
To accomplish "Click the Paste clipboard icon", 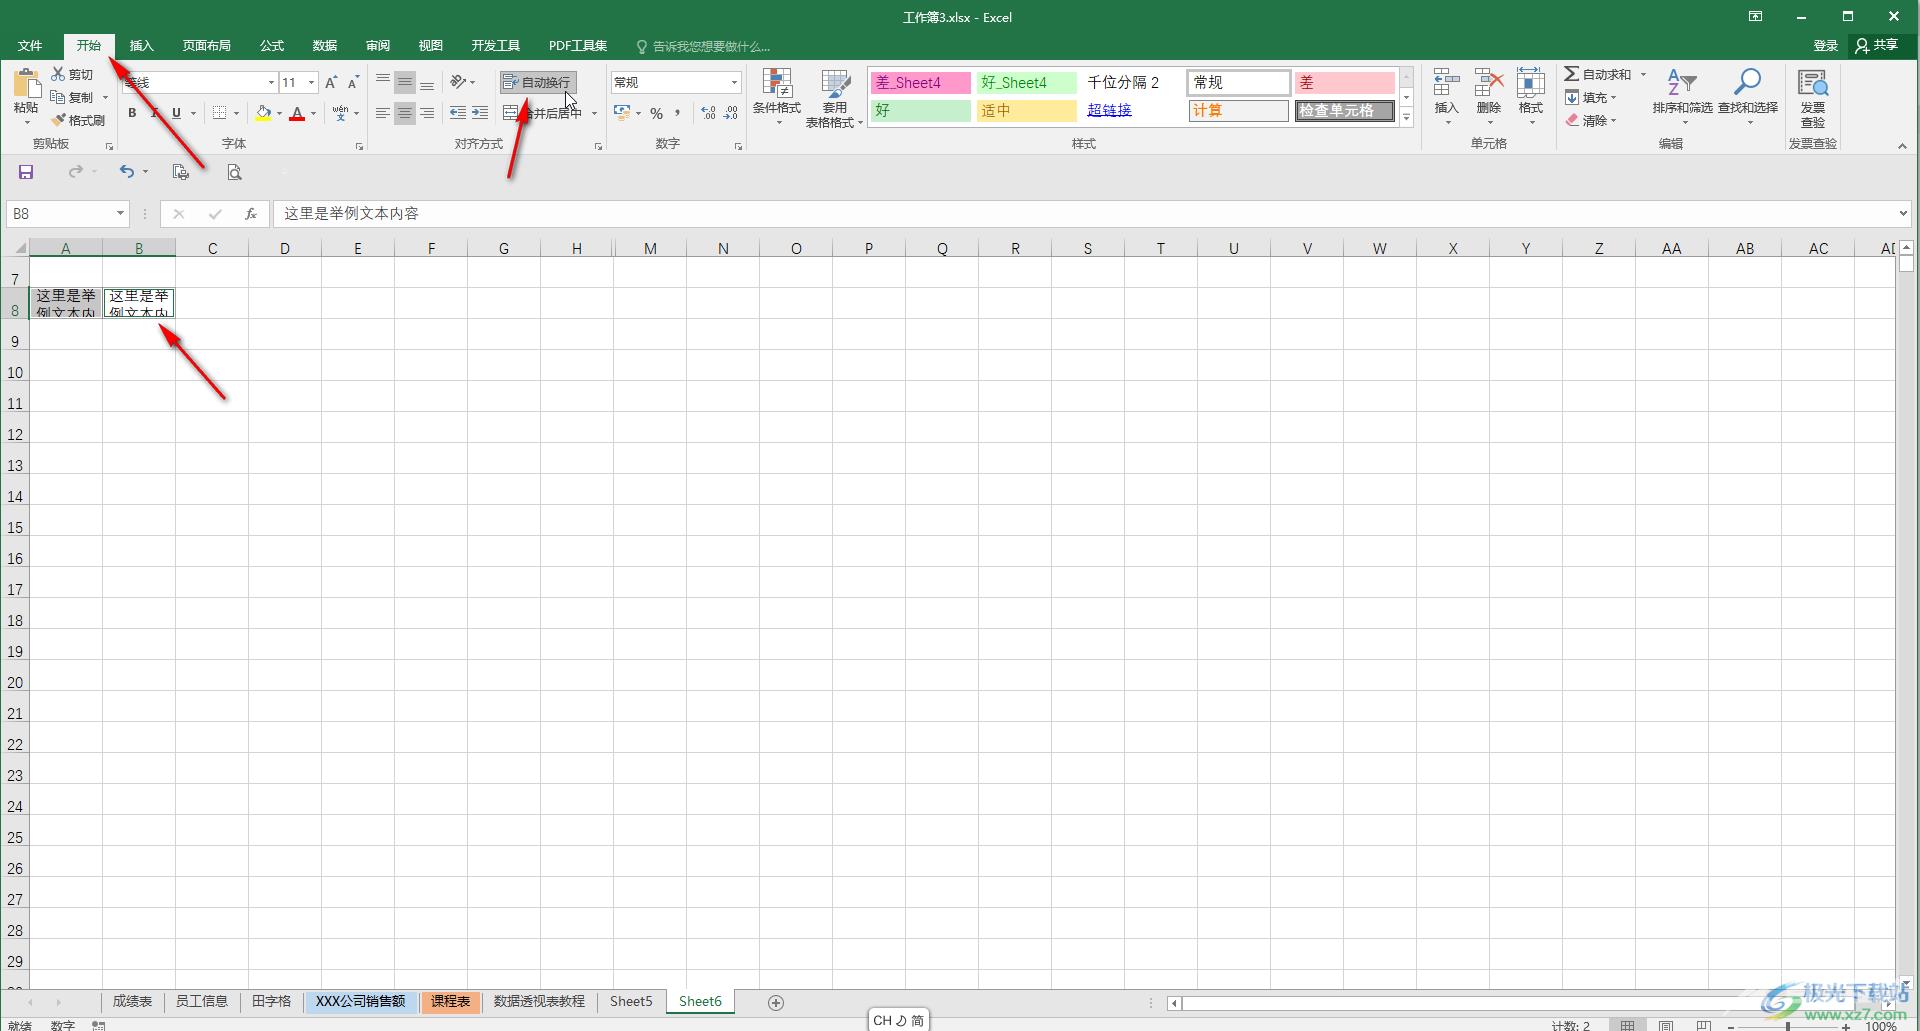I will 26,84.
